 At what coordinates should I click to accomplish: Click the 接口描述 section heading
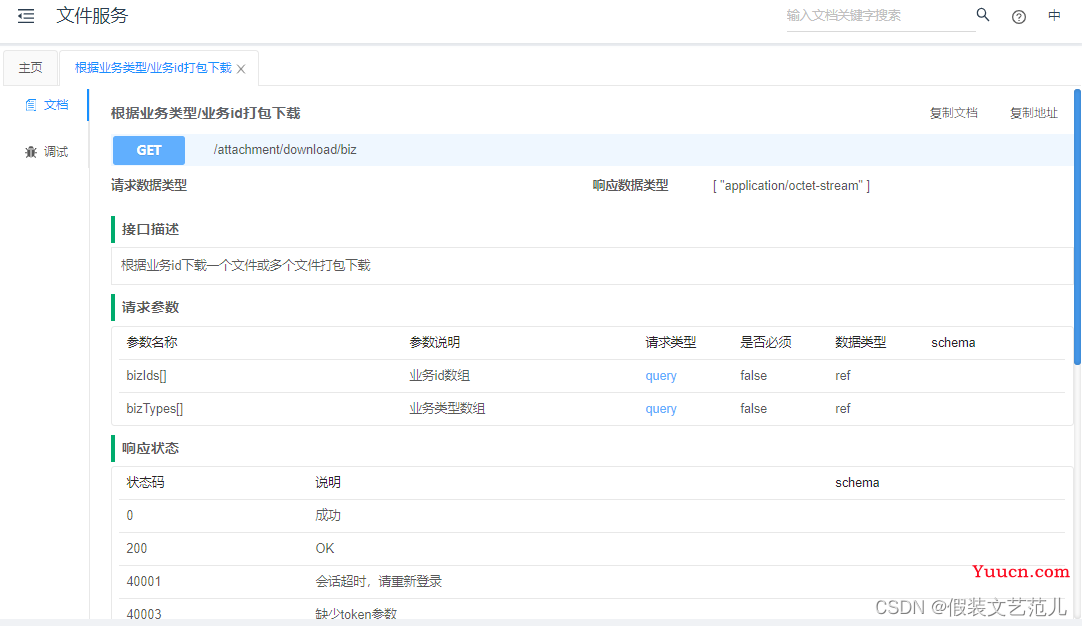150,229
